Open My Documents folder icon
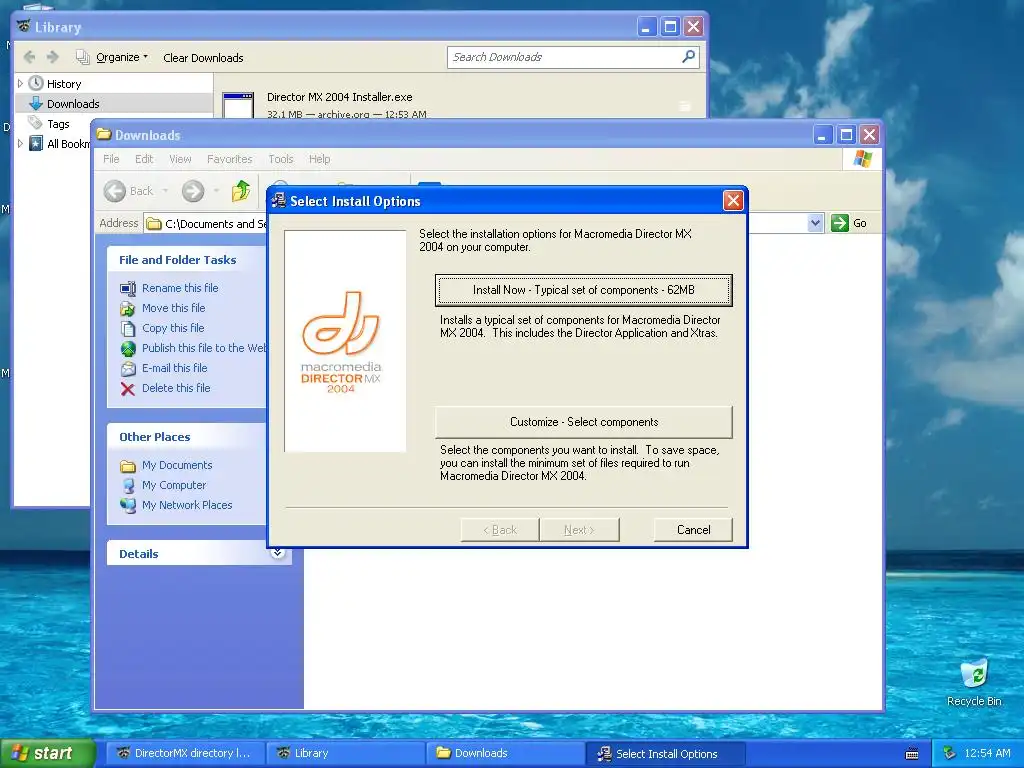The height and width of the screenshot is (768, 1024). (128, 466)
